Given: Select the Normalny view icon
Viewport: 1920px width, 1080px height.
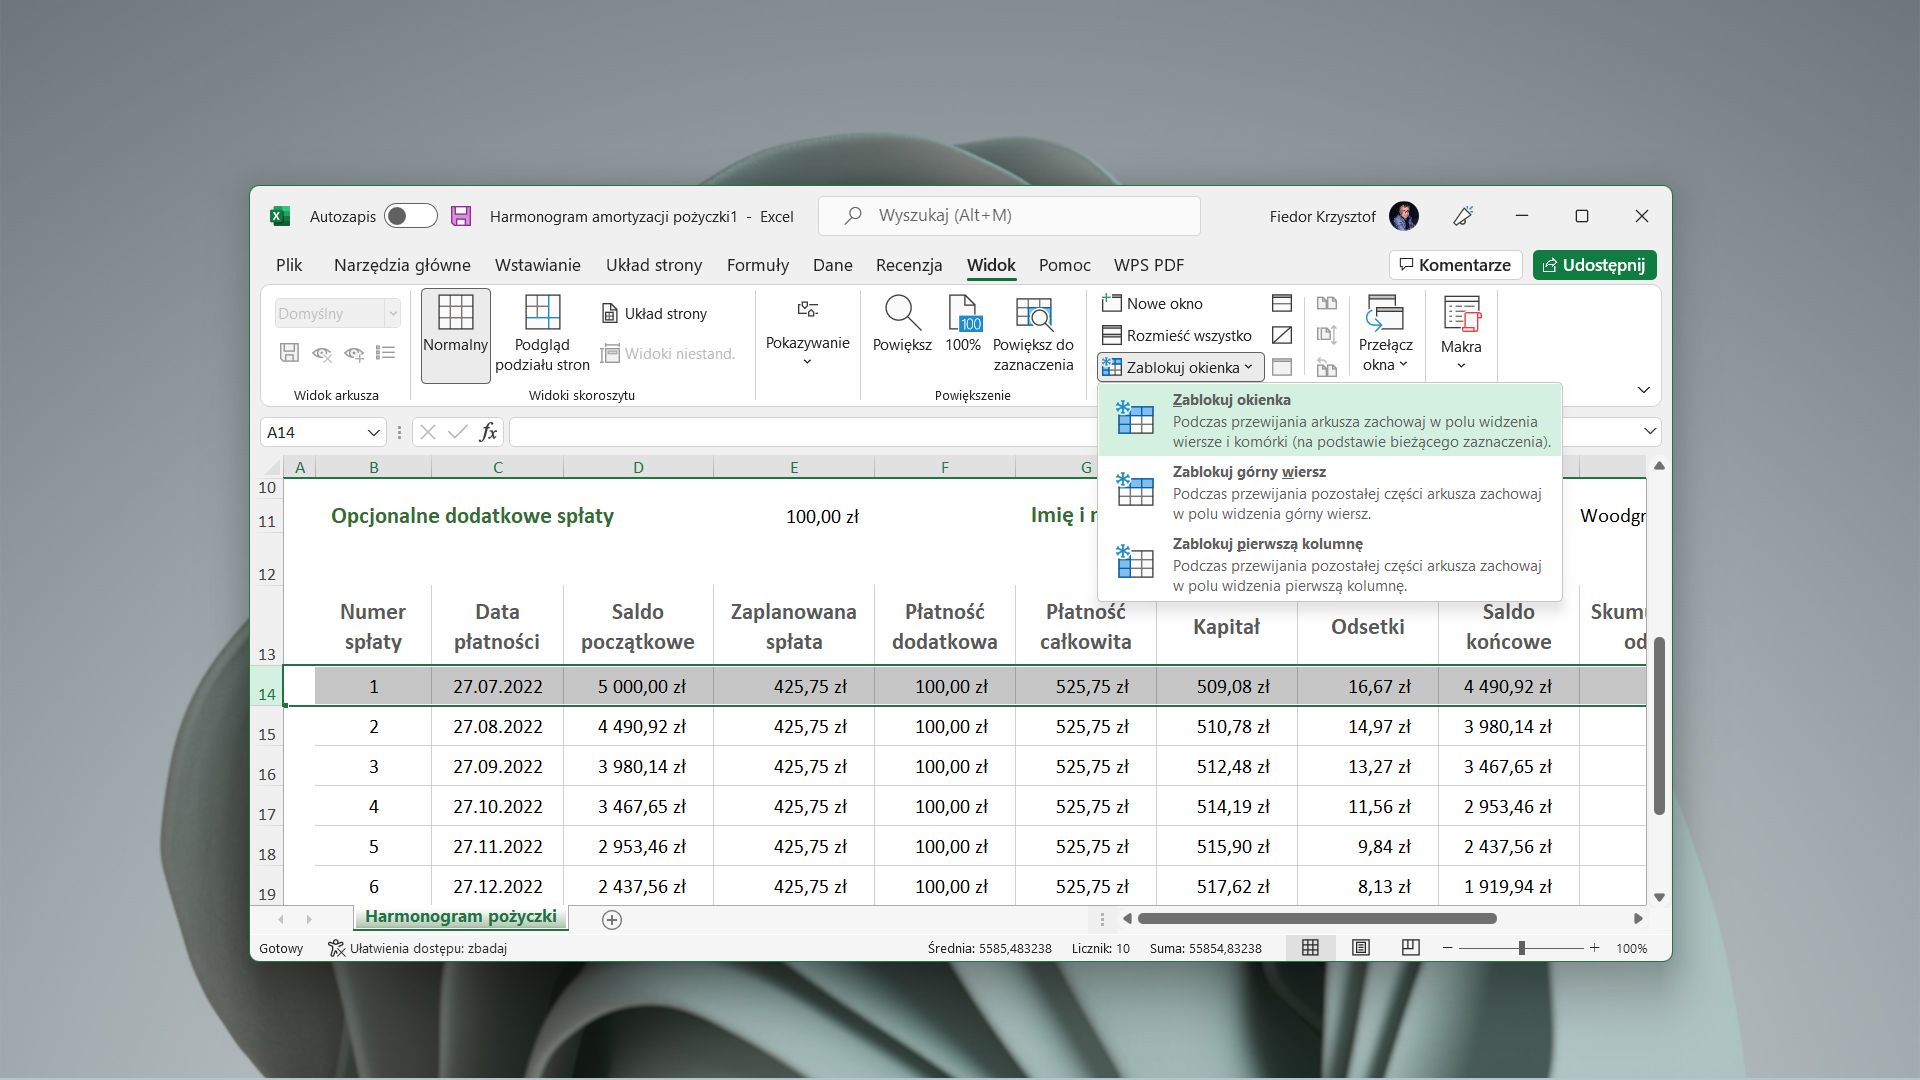Looking at the screenshot, I should (x=455, y=334).
